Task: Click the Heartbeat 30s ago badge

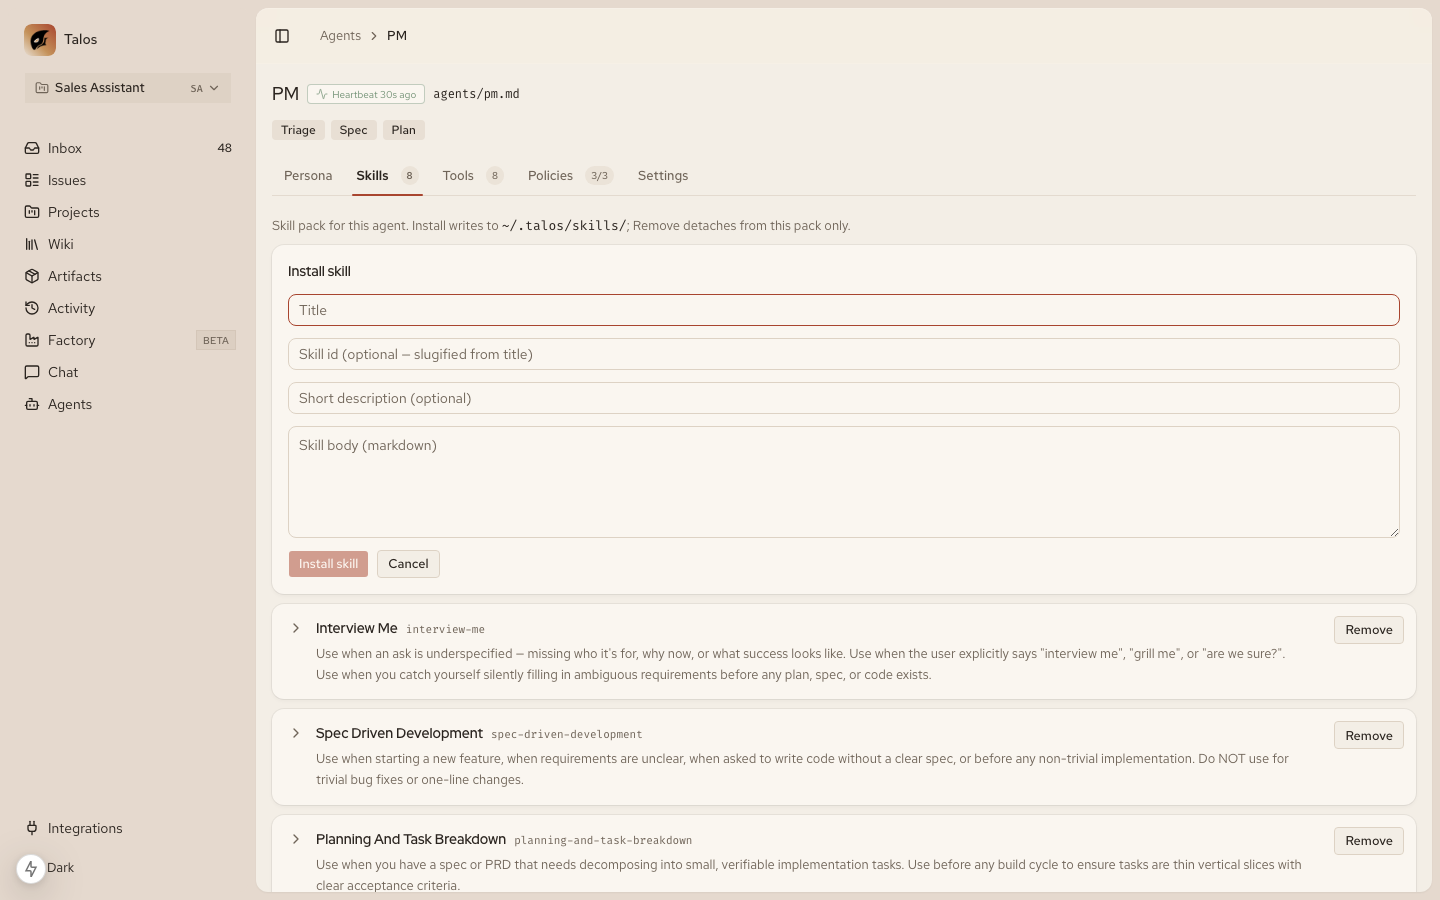Action: coord(366,94)
